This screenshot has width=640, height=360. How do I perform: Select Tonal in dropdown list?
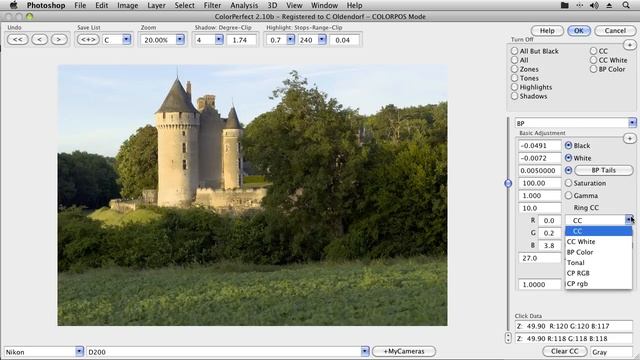(598, 263)
